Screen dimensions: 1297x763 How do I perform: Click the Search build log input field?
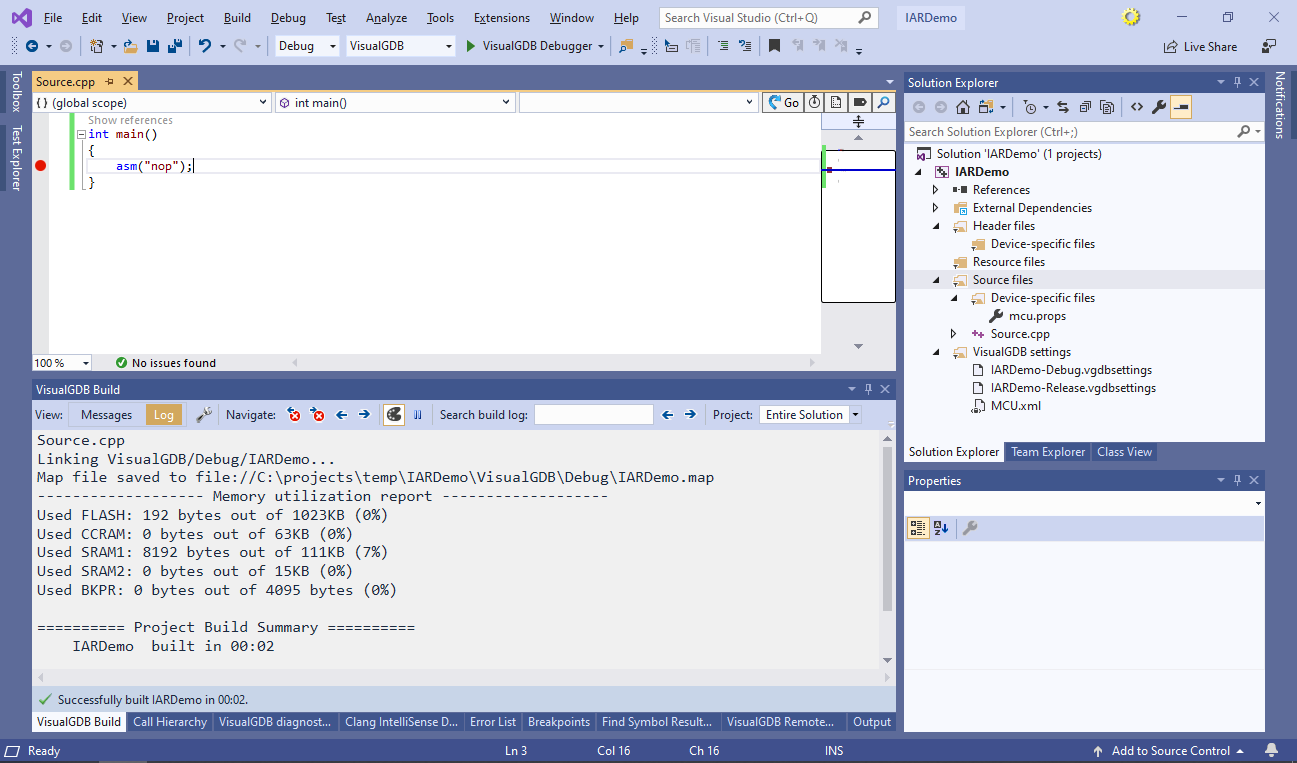pyautogui.click(x=593, y=415)
